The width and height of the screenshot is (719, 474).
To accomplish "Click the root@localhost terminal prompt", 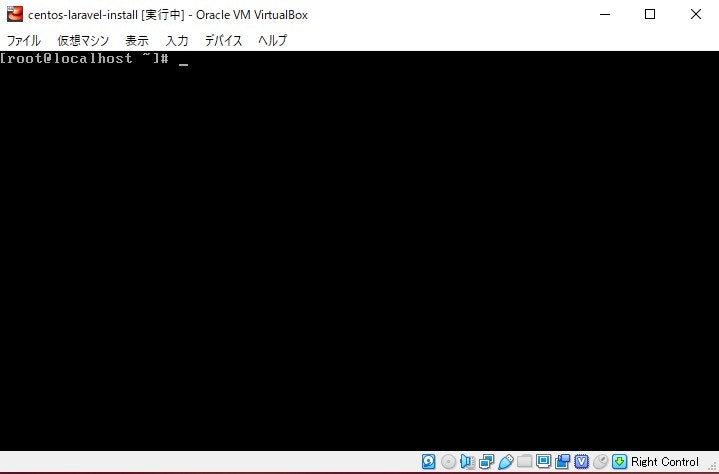I will (84, 59).
